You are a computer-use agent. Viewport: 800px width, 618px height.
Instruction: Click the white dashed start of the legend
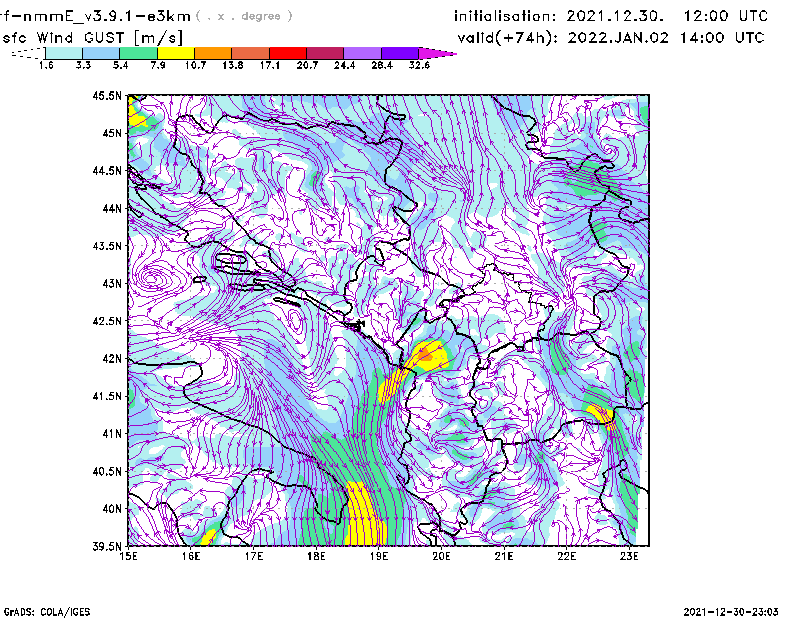28,53
